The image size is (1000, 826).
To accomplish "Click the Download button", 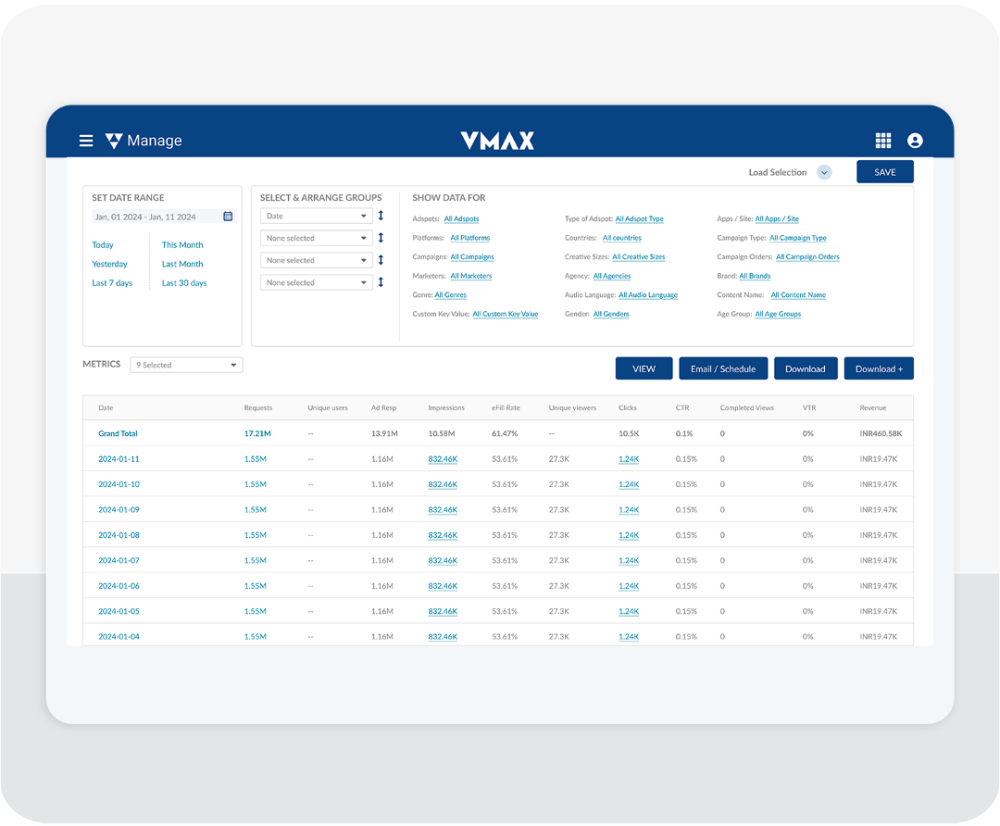I will [805, 369].
